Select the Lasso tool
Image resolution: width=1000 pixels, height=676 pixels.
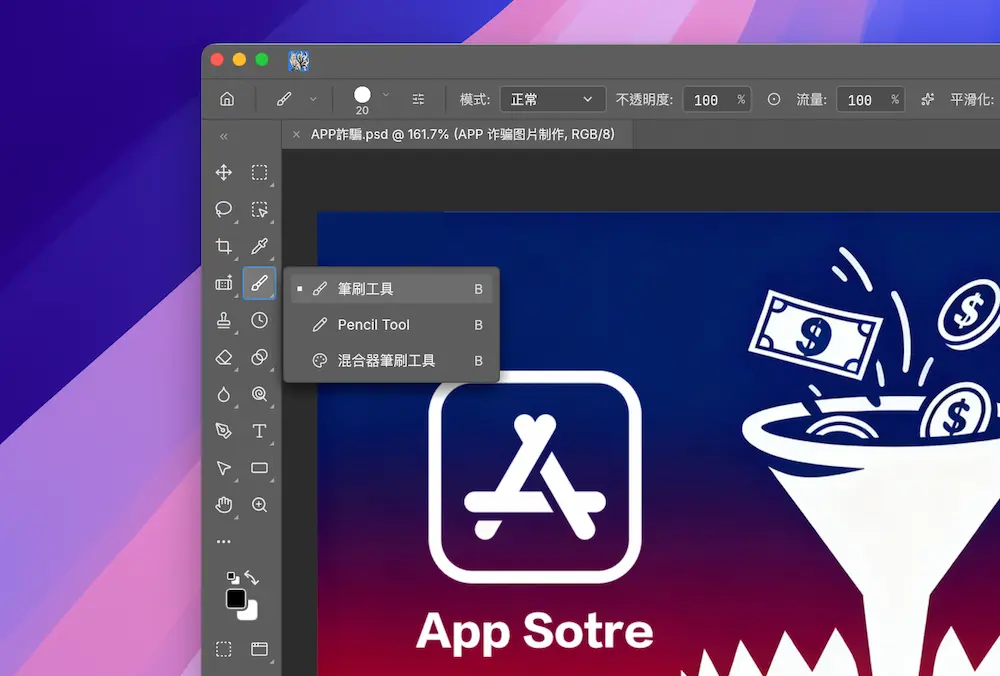pyautogui.click(x=223, y=209)
